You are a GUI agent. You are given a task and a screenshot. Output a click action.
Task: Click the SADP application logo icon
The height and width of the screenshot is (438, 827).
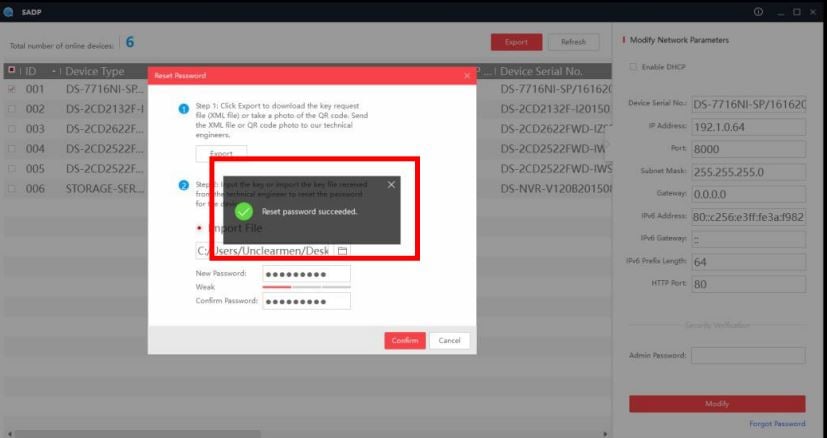coord(11,11)
